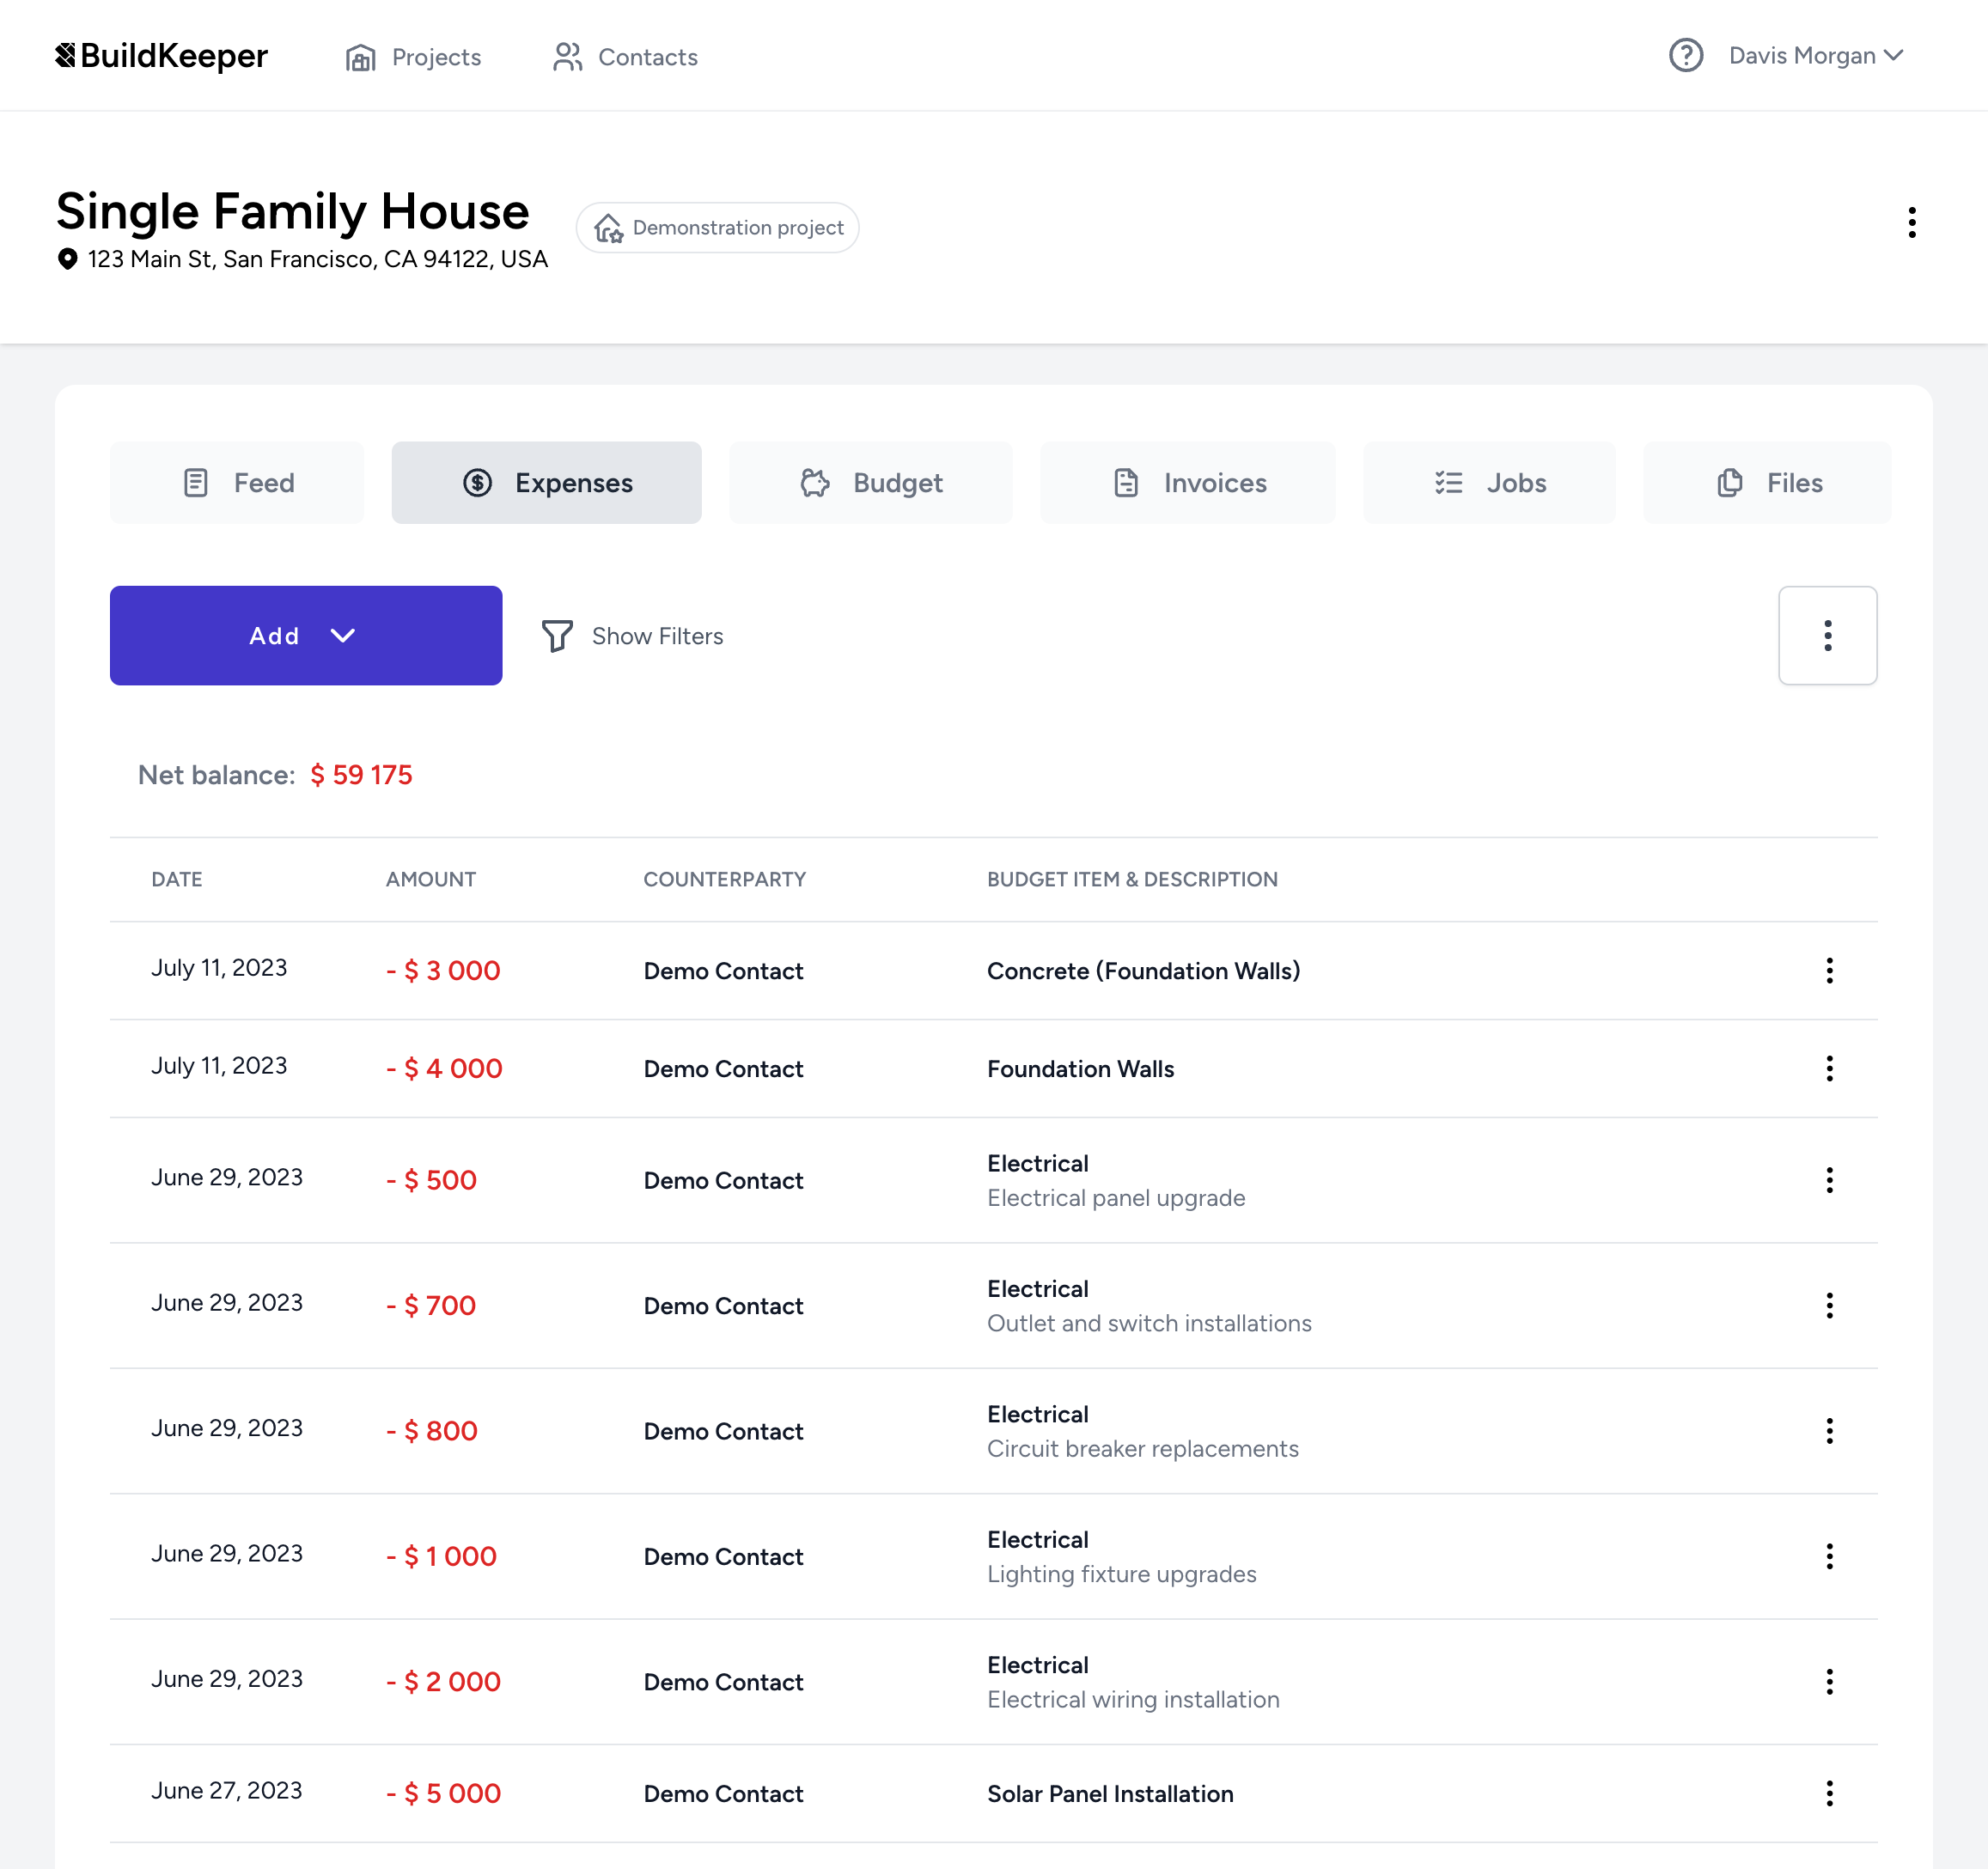Image resolution: width=1988 pixels, height=1869 pixels.
Task: Click the filter icon next to Show Filters
Action: [x=557, y=636]
